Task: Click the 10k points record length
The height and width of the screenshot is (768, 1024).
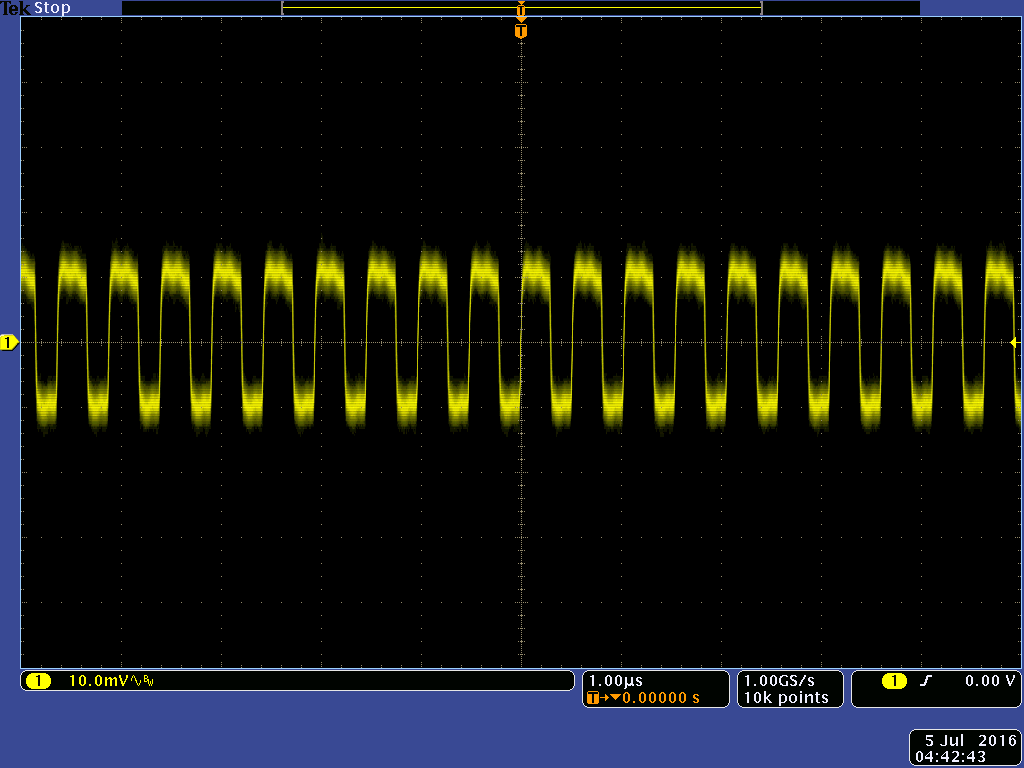Action: pyautogui.click(x=786, y=697)
